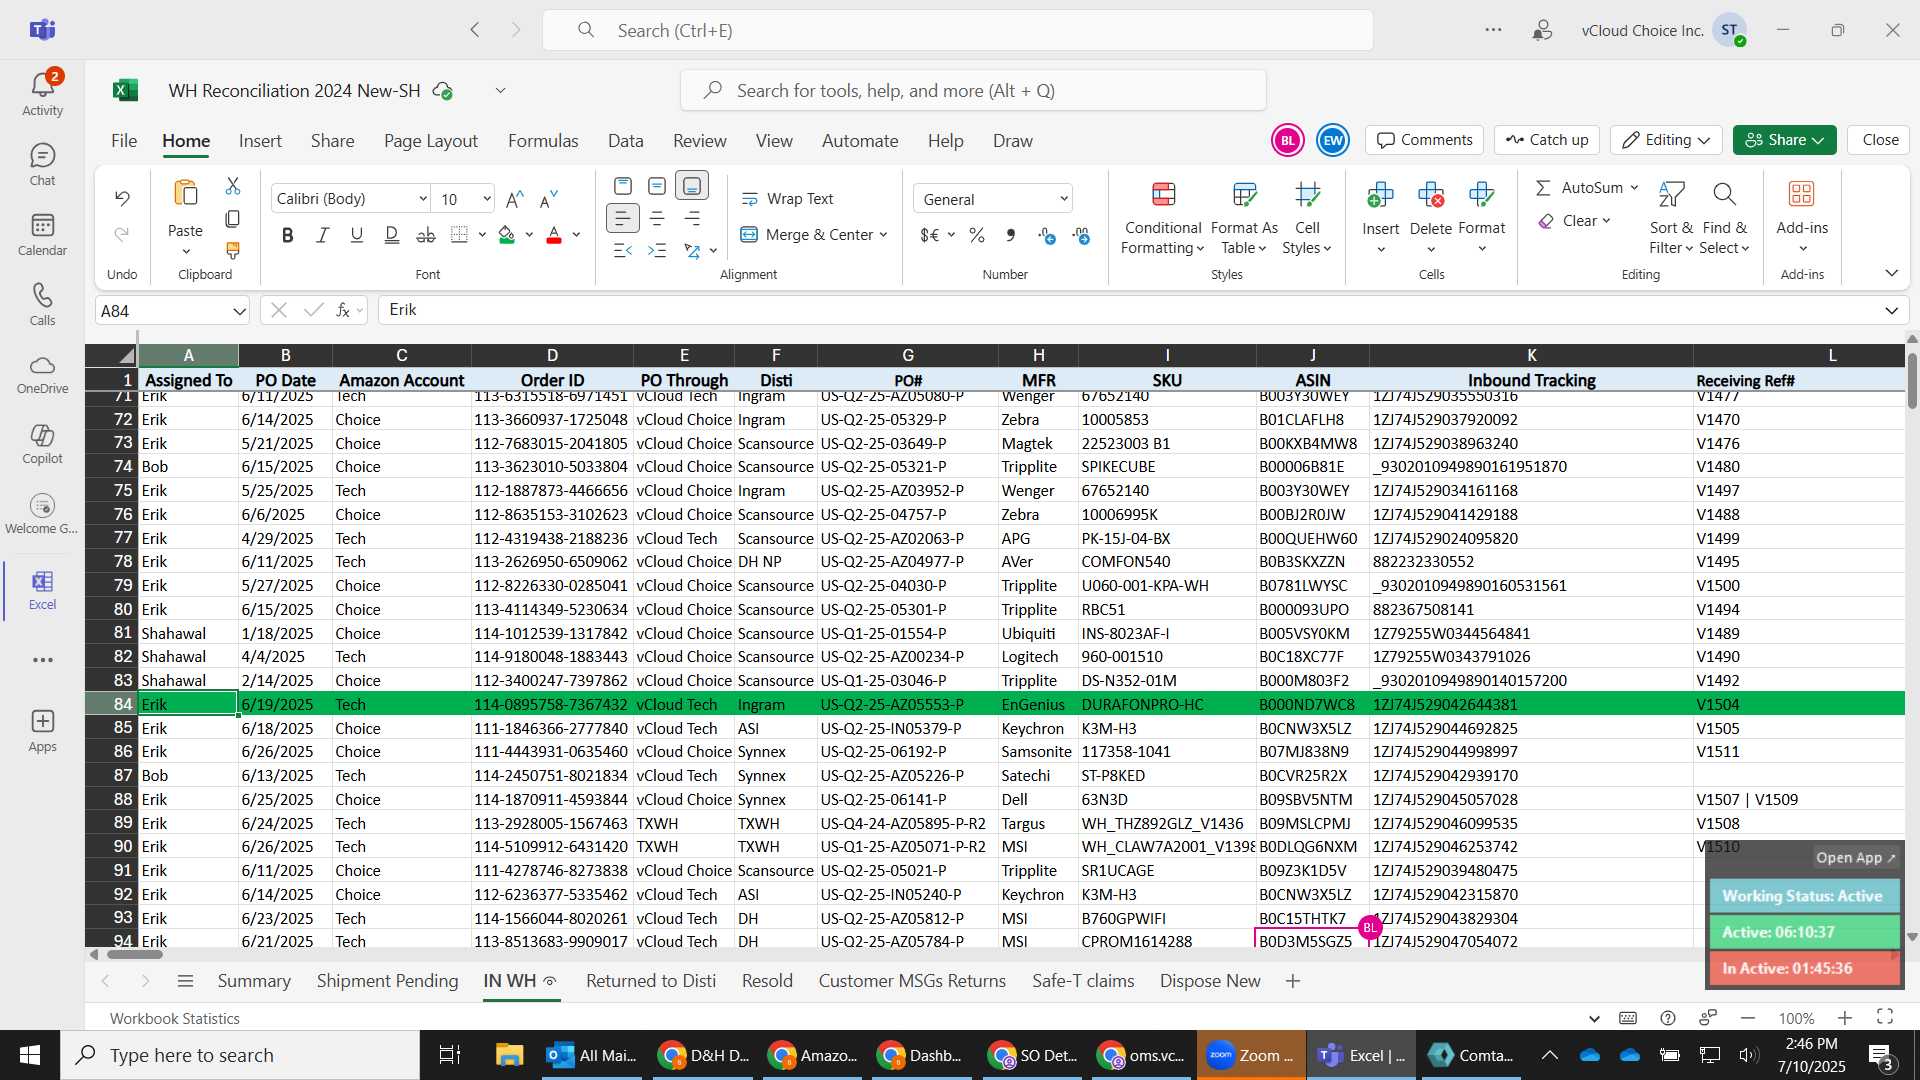Apply the red font color swatch

(554, 235)
